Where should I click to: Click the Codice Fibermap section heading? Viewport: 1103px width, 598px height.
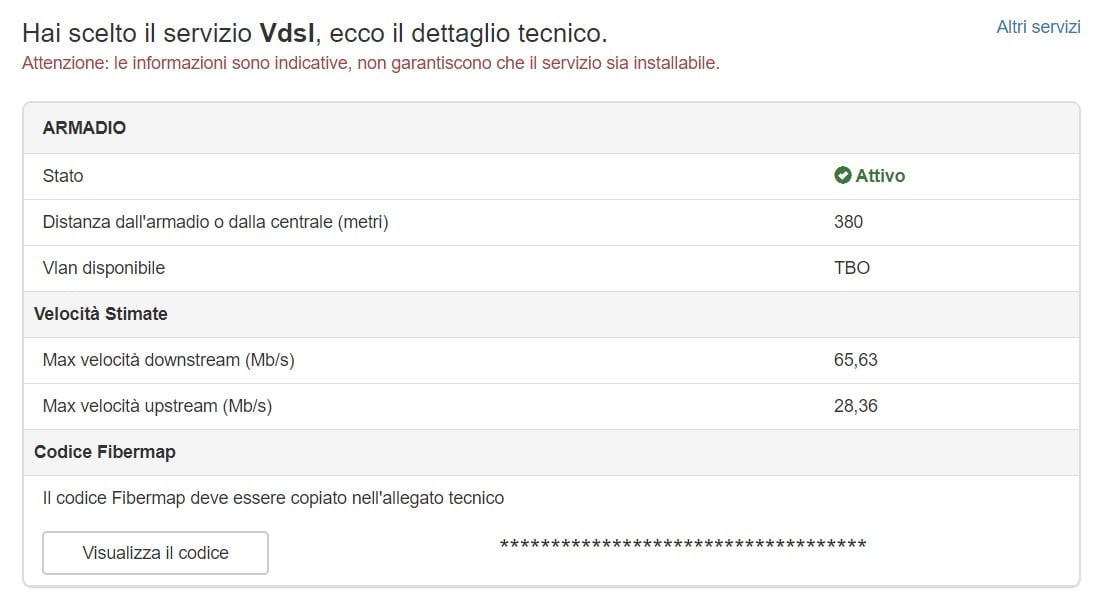105,452
